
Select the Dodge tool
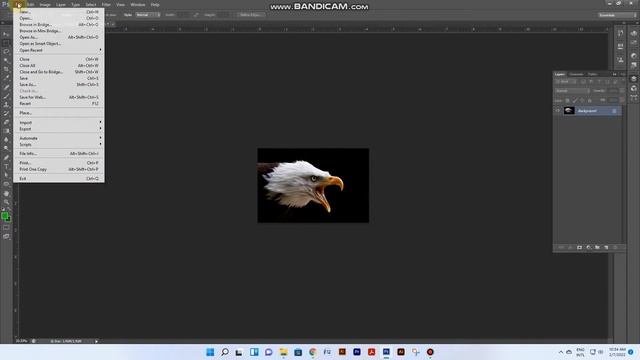pyautogui.click(x=6, y=149)
